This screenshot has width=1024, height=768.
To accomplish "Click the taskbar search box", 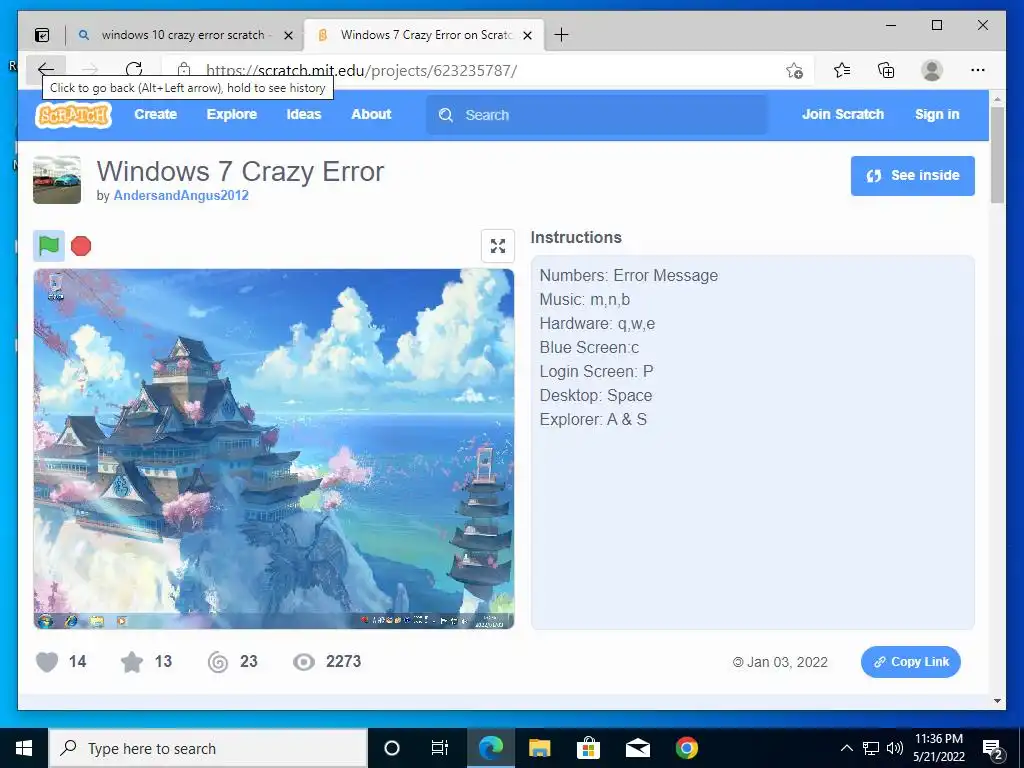I will [x=208, y=748].
